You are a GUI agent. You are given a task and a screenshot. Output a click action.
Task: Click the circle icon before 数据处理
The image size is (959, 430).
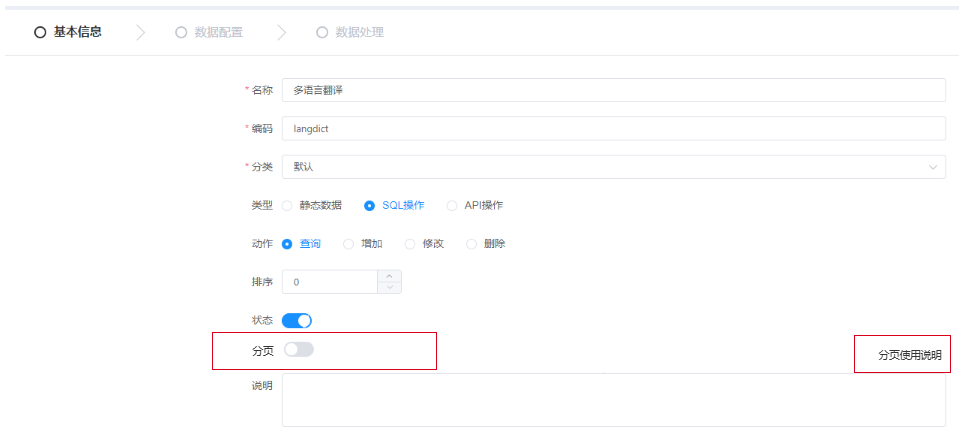coord(322,32)
